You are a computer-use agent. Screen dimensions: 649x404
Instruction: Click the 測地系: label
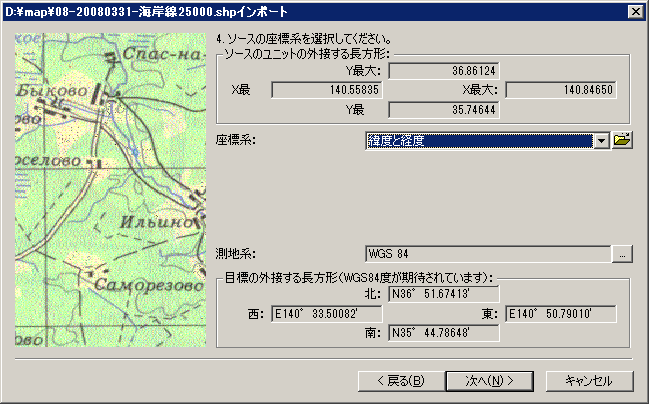tap(236, 253)
